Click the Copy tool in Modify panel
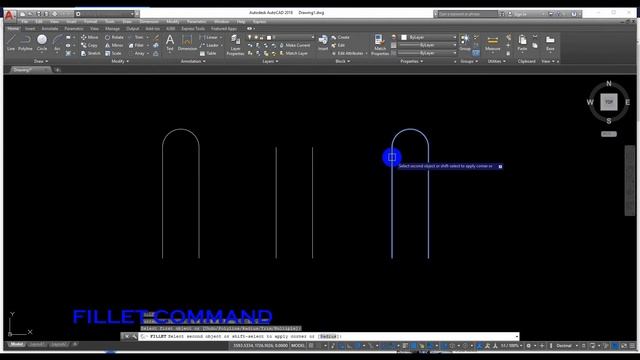 (89, 45)
